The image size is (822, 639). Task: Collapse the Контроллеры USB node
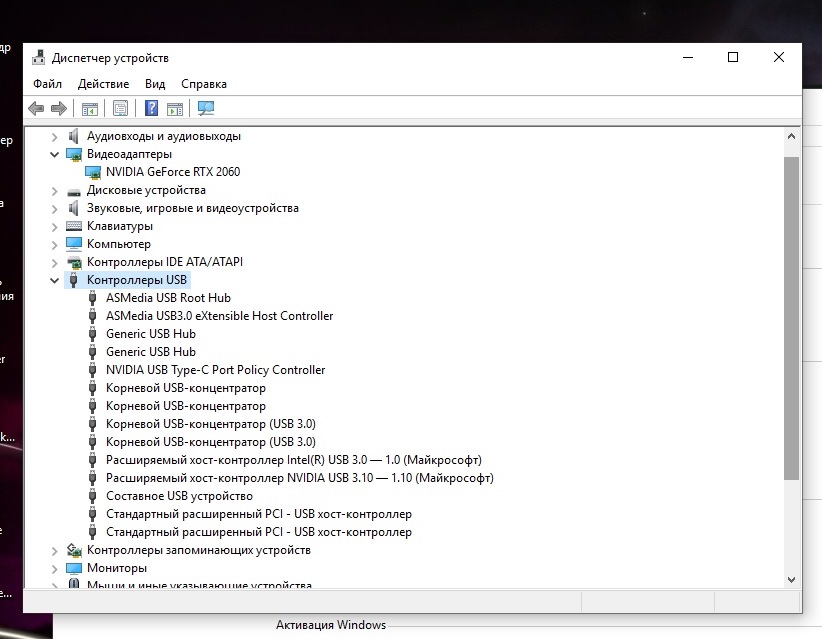tap(55, 280)
